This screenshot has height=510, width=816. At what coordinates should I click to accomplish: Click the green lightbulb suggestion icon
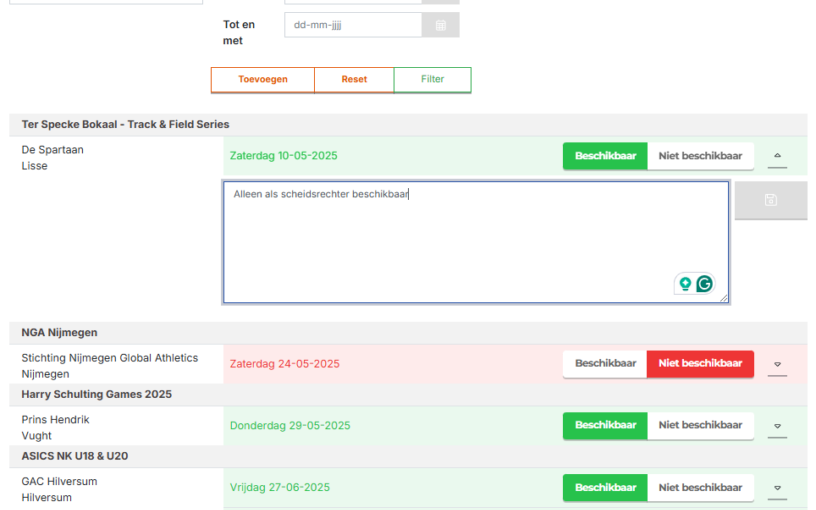click(685, 284)
